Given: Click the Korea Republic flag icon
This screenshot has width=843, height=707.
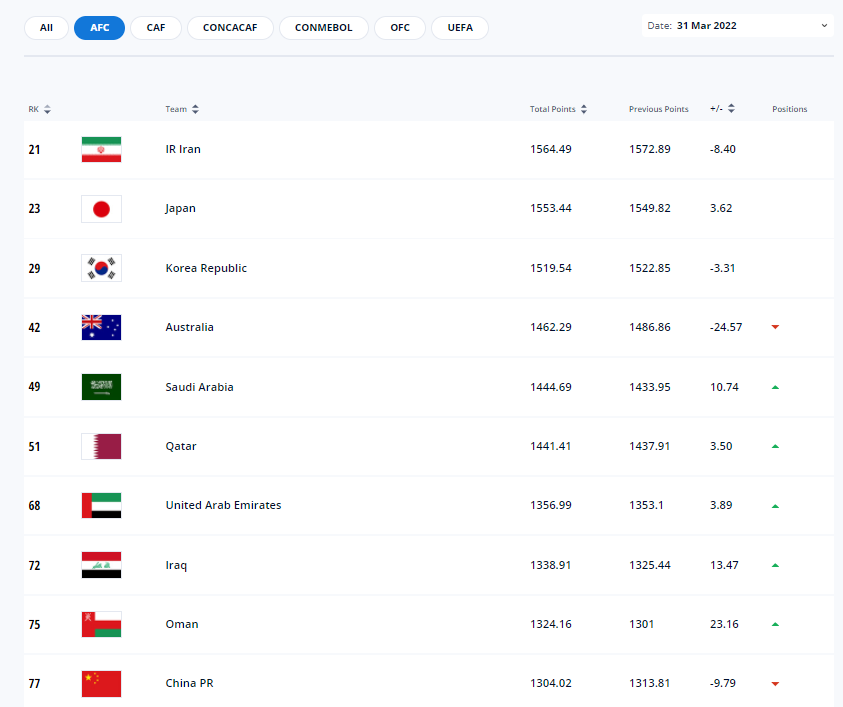Looking at the screenshot, I should 101,268.
